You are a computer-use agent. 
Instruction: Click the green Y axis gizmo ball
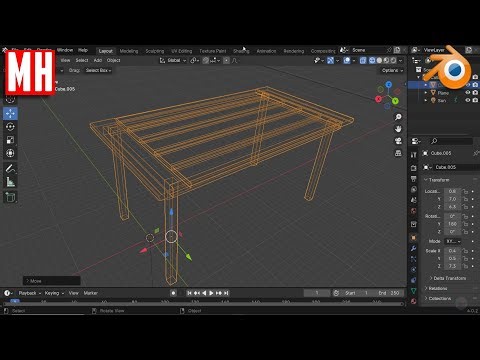click(x=395, y=101)
